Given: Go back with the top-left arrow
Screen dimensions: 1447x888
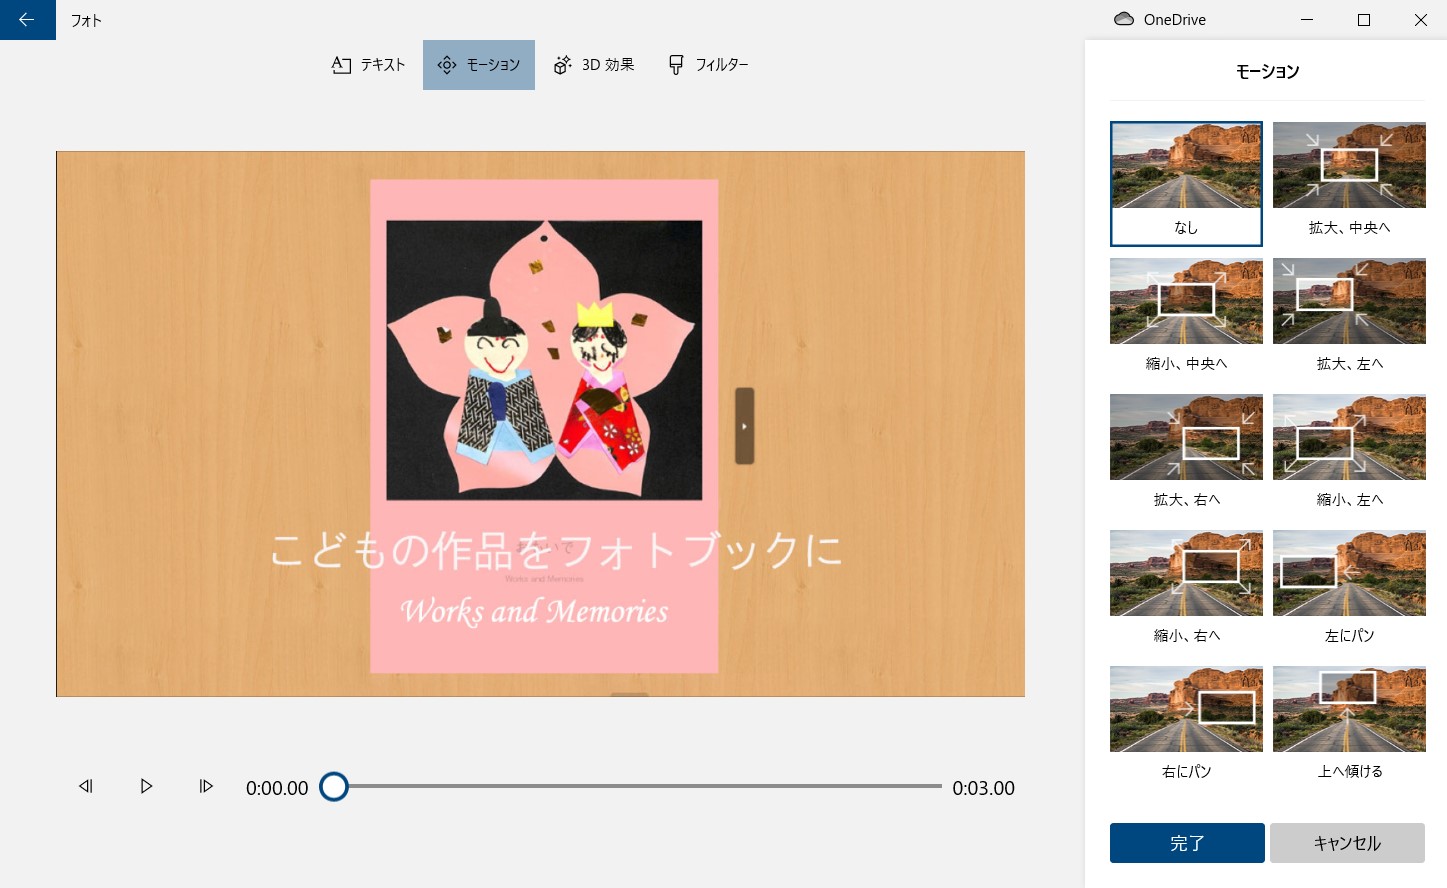Looking at the screenshot, I should pos(27,20).
